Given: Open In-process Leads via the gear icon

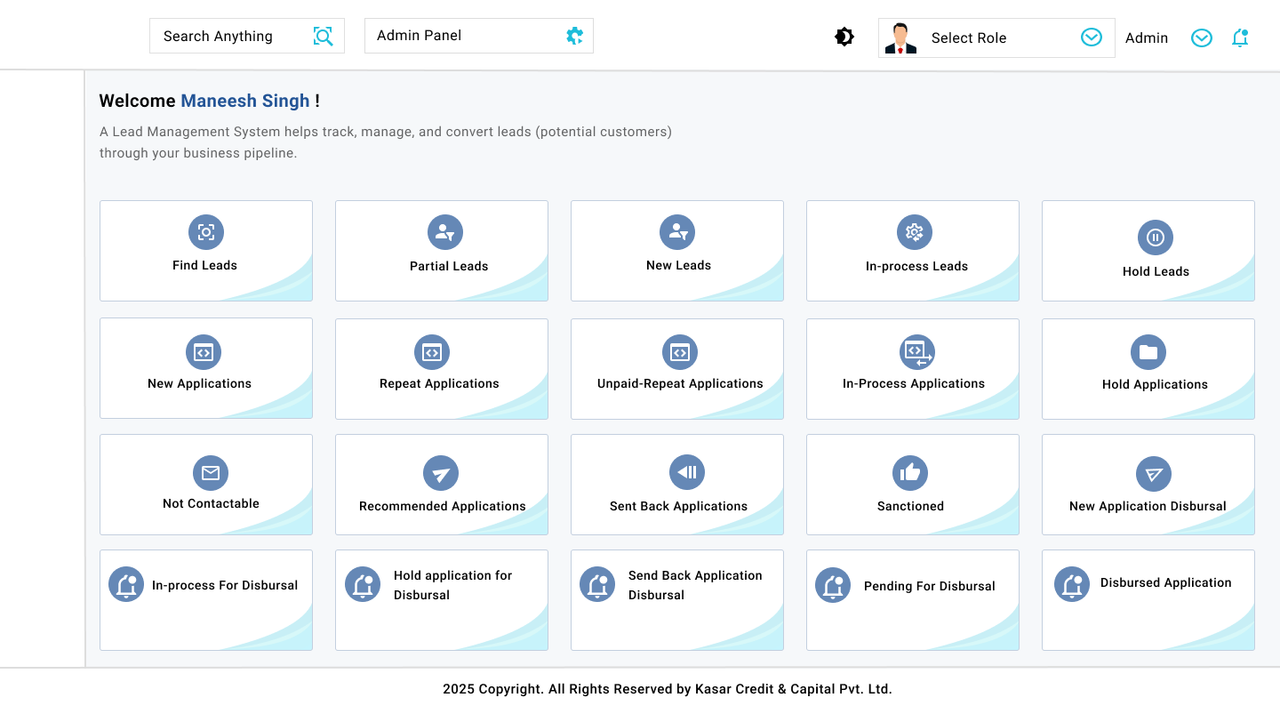Looking at the screenshot, I should (x=912, y=231).
